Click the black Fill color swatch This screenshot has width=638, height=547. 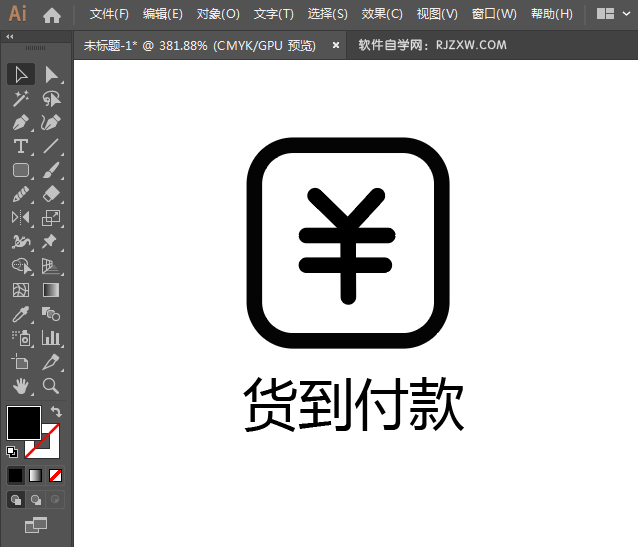click(x=24, y=422)
